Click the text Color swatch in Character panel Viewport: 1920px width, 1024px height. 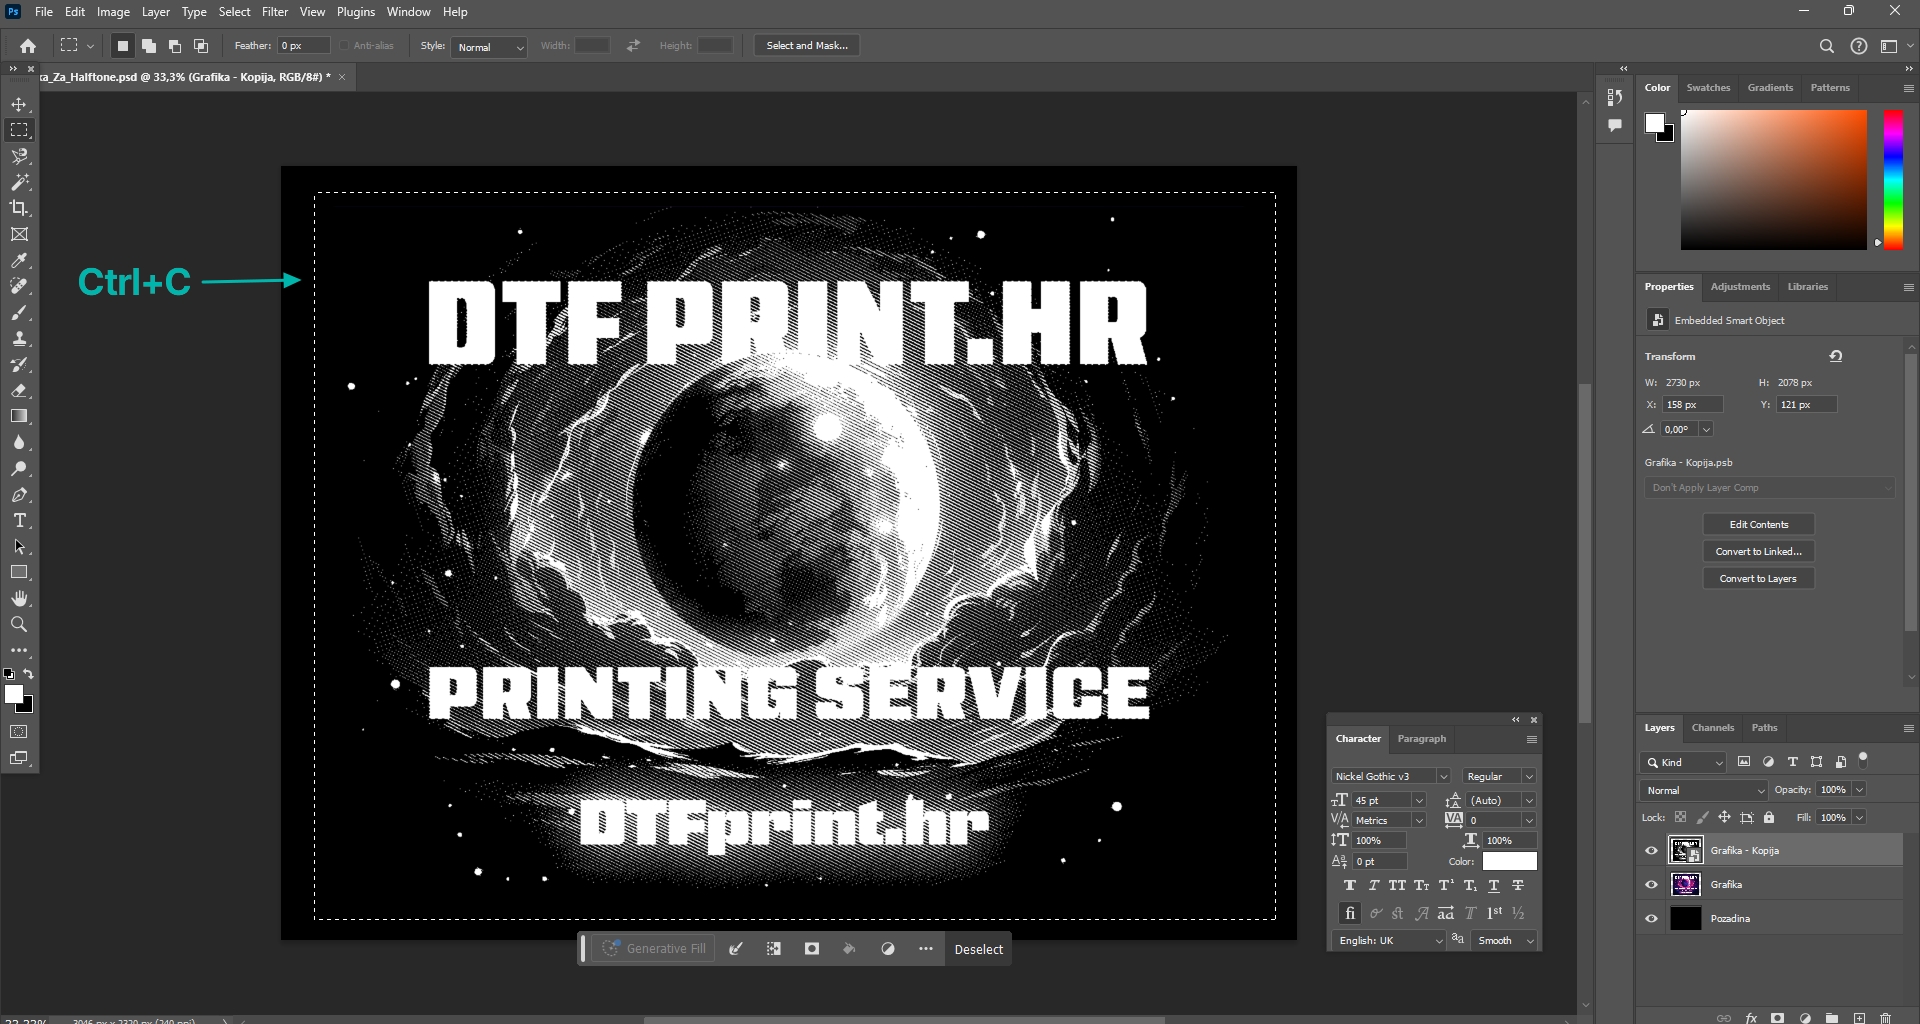click(x=1509, y=862)
